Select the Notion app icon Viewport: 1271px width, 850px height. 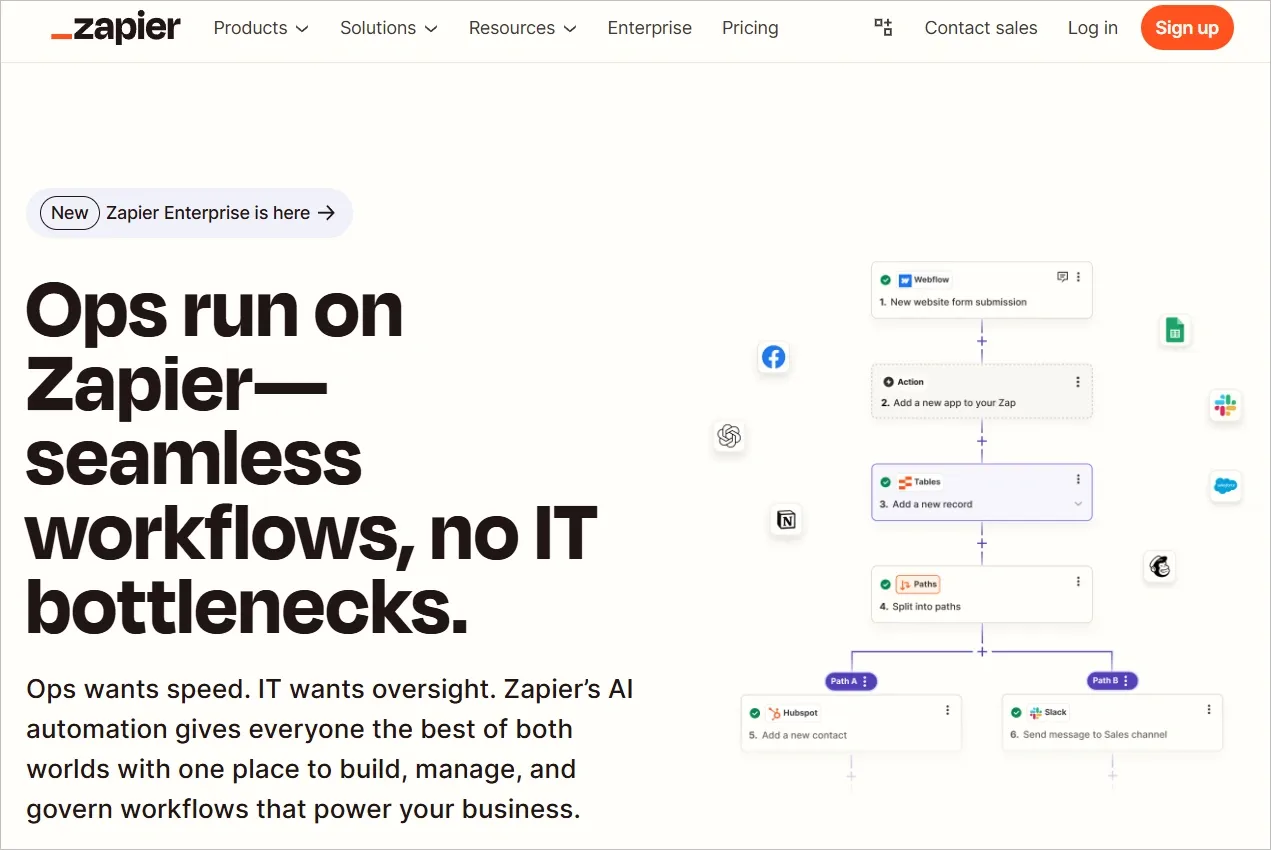[786, 520]
